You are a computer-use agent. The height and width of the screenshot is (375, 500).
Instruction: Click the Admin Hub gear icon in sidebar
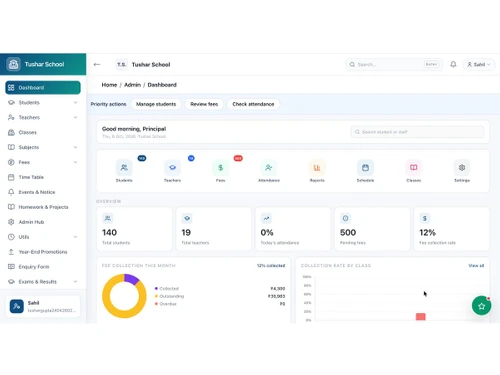coord(11,222)
